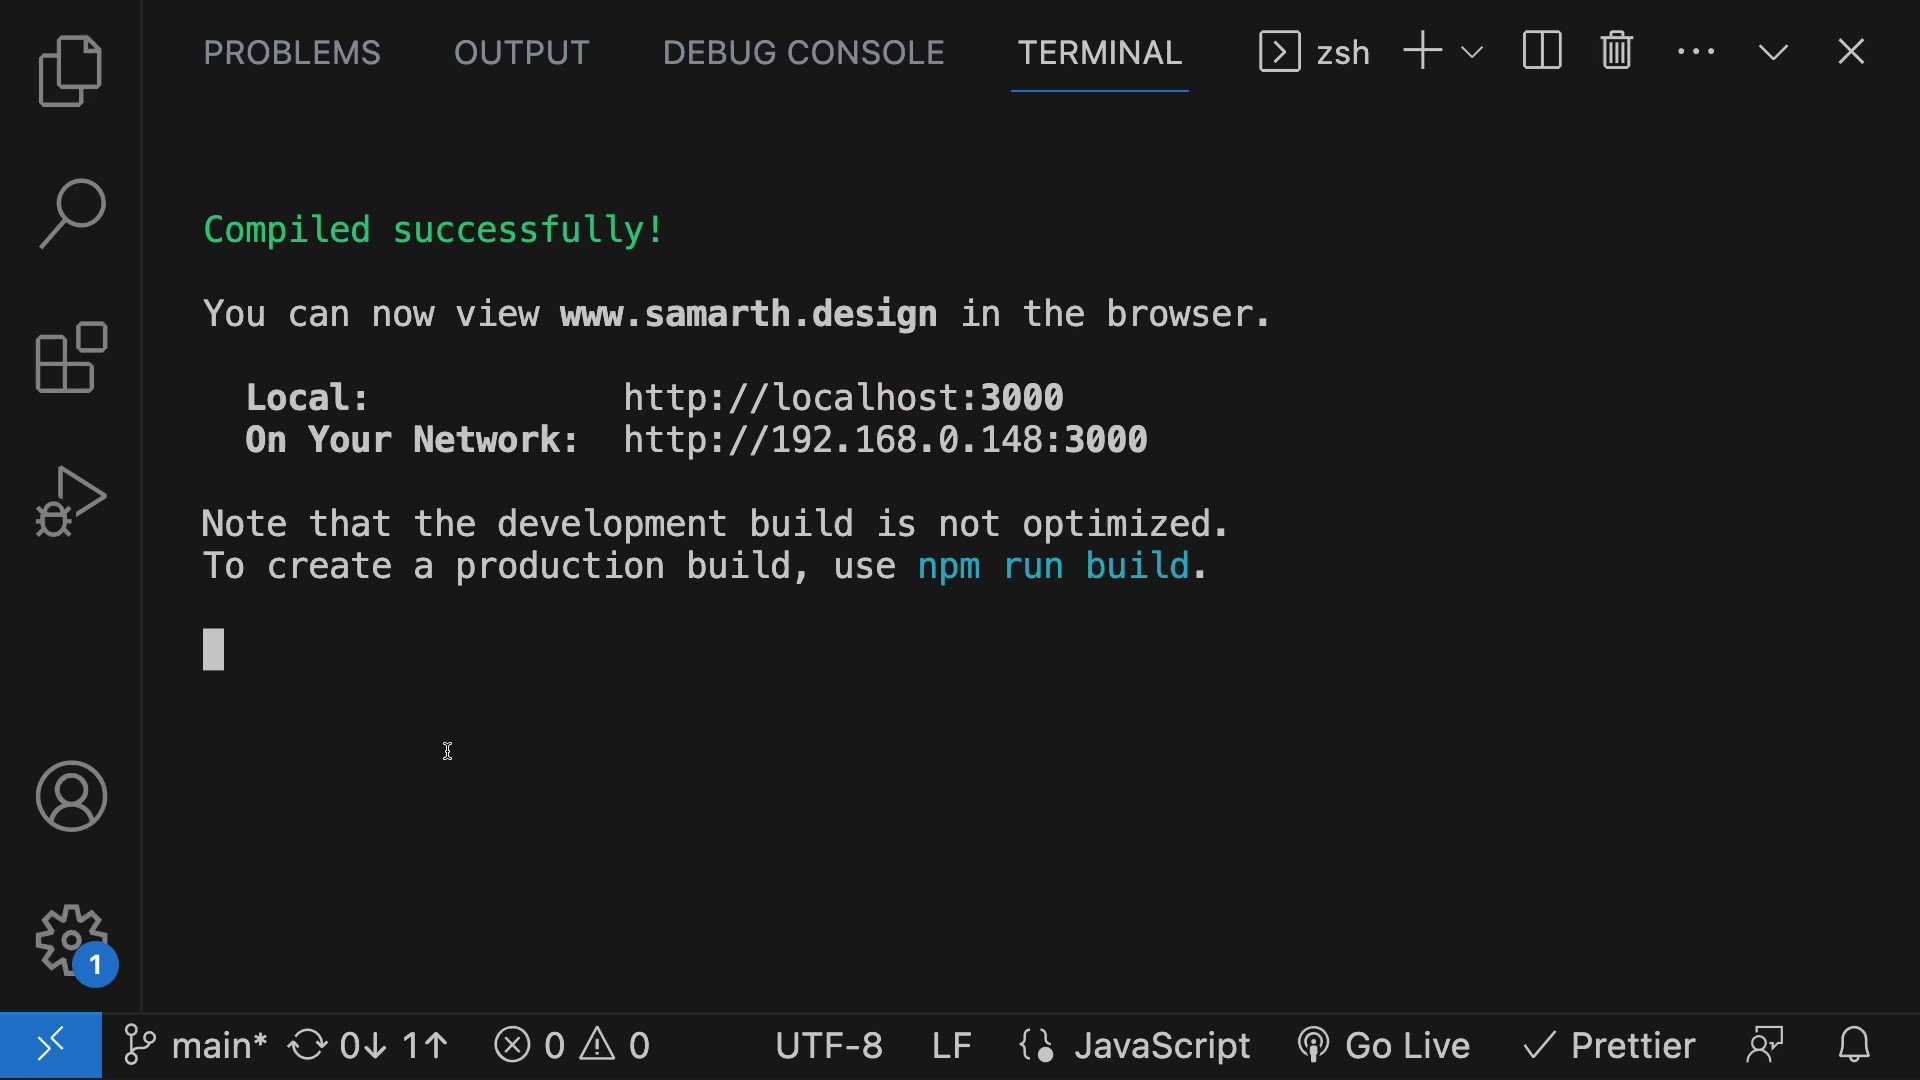Kill the active terminal with the trash icon
This screenshot has height=1080, width=1920.
[1616, 50]
